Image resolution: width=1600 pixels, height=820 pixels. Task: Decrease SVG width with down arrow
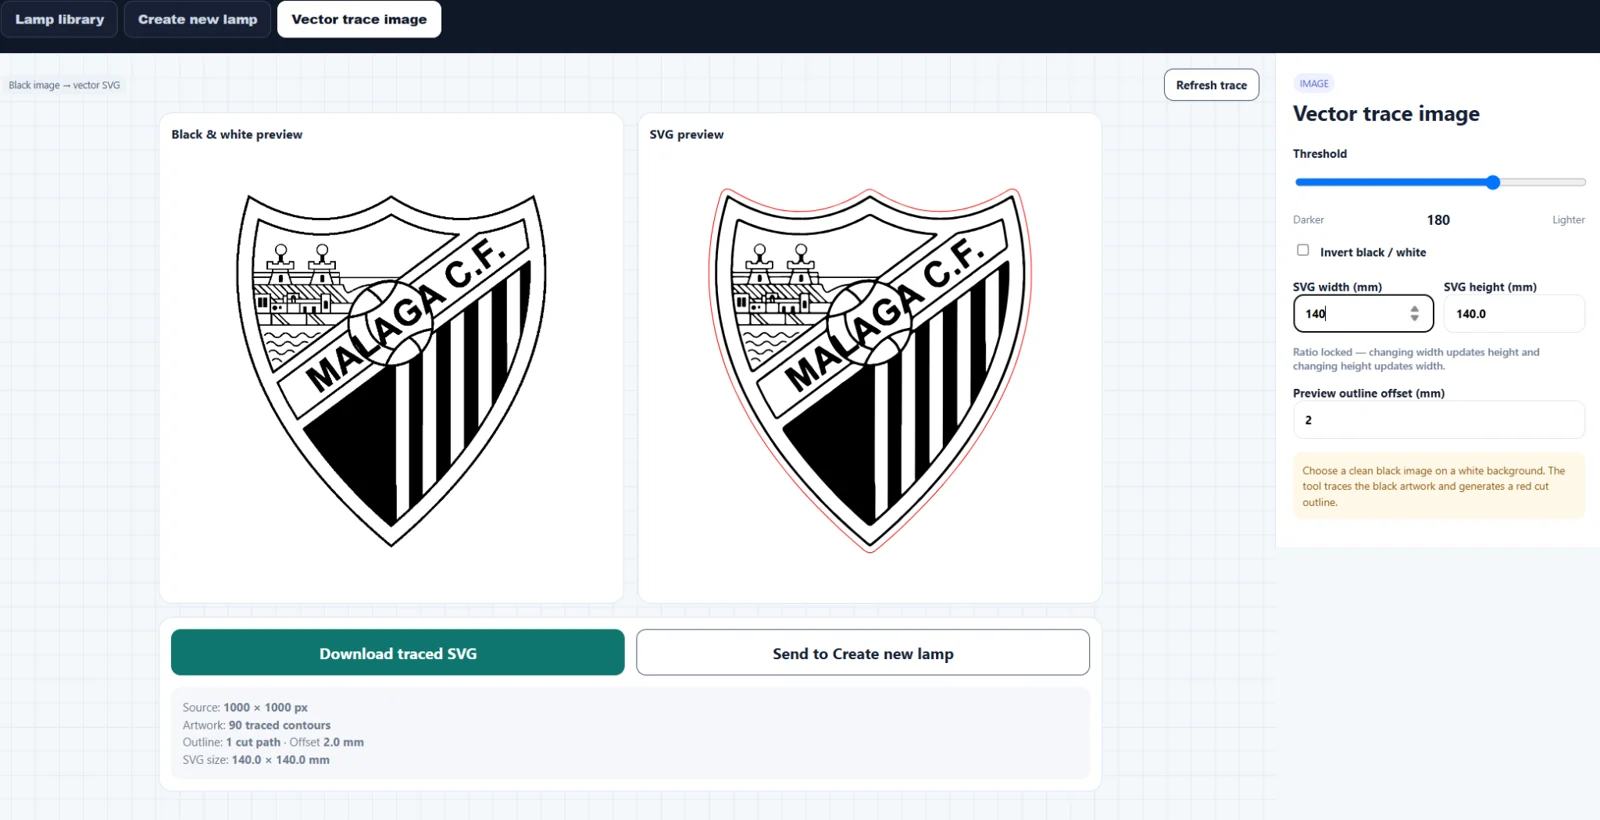(x=1414, y=318)
